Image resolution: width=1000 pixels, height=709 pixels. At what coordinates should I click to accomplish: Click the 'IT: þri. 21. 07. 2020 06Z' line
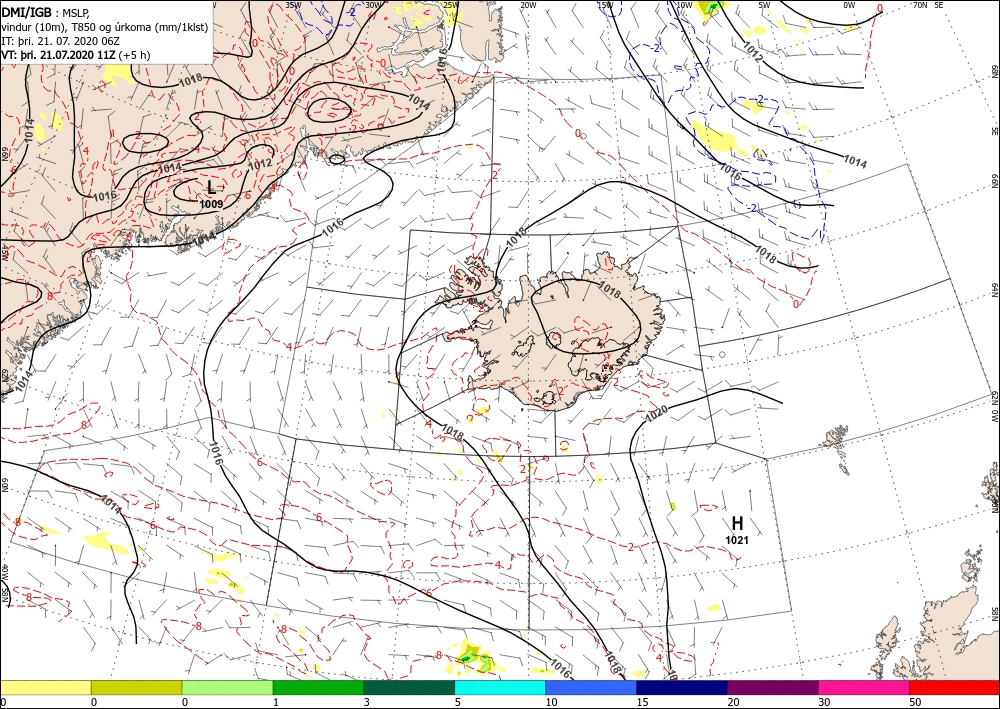pyautogui.click(x=60, y=41)
